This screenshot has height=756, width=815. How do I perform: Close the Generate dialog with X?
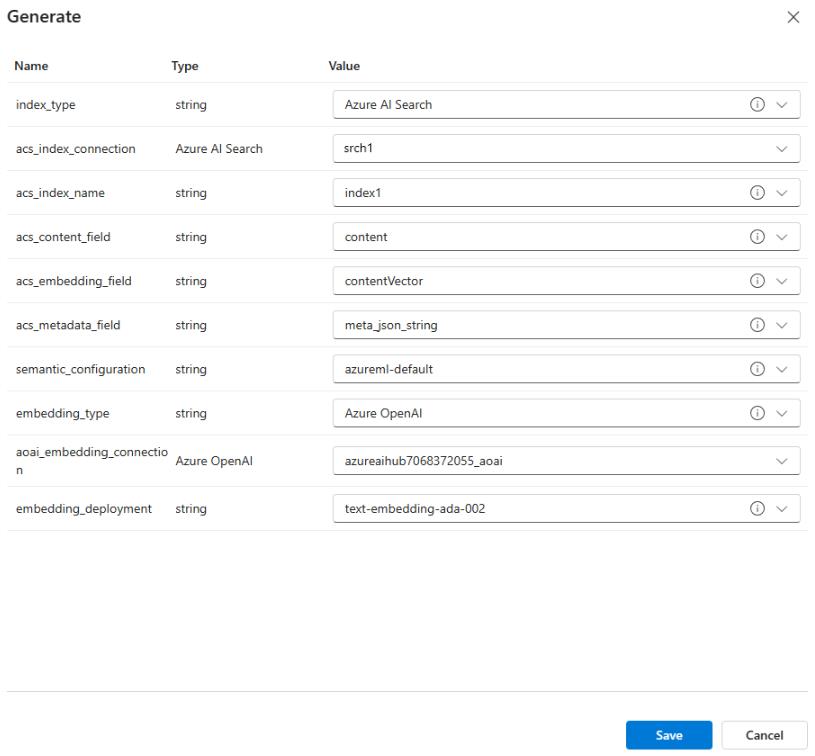point(794,18)
